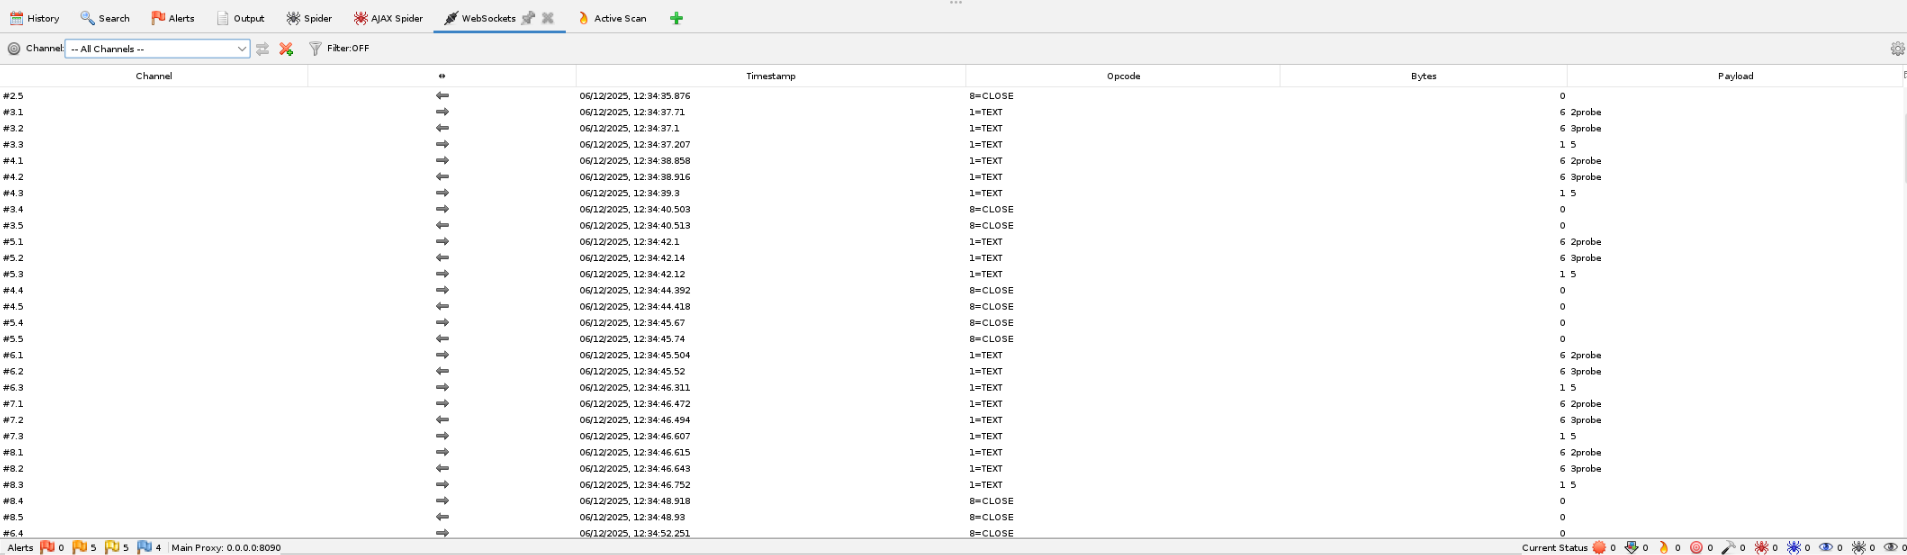Click 8=CLOSE opcode in row #3.4

point(991,209)
